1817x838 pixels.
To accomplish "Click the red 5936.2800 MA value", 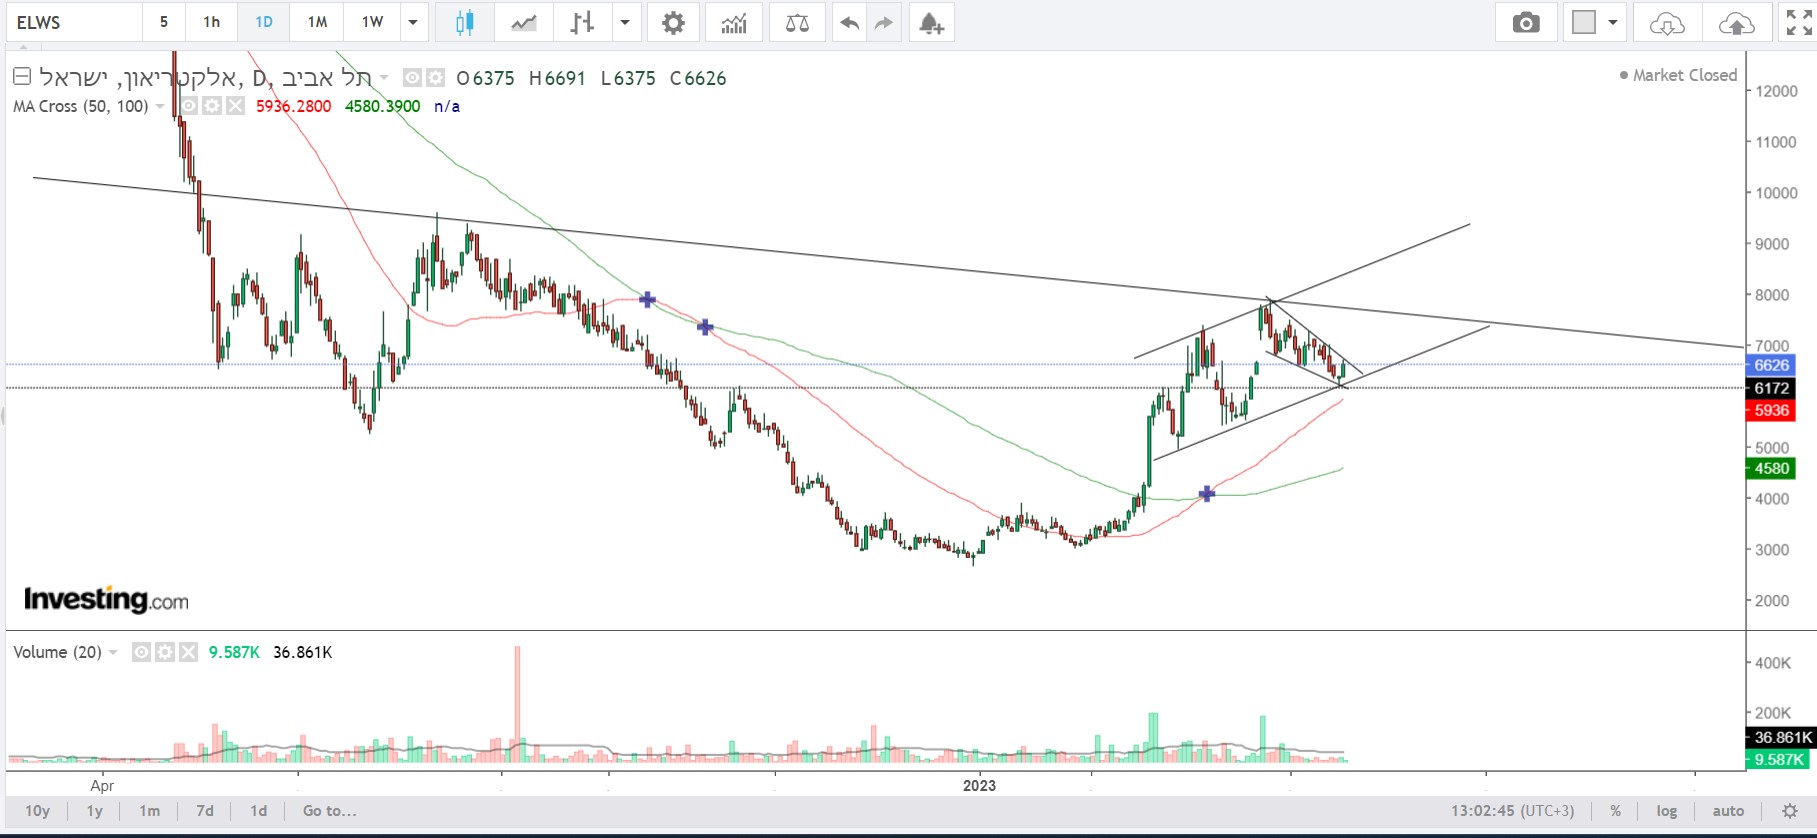I will pos(293,106).
